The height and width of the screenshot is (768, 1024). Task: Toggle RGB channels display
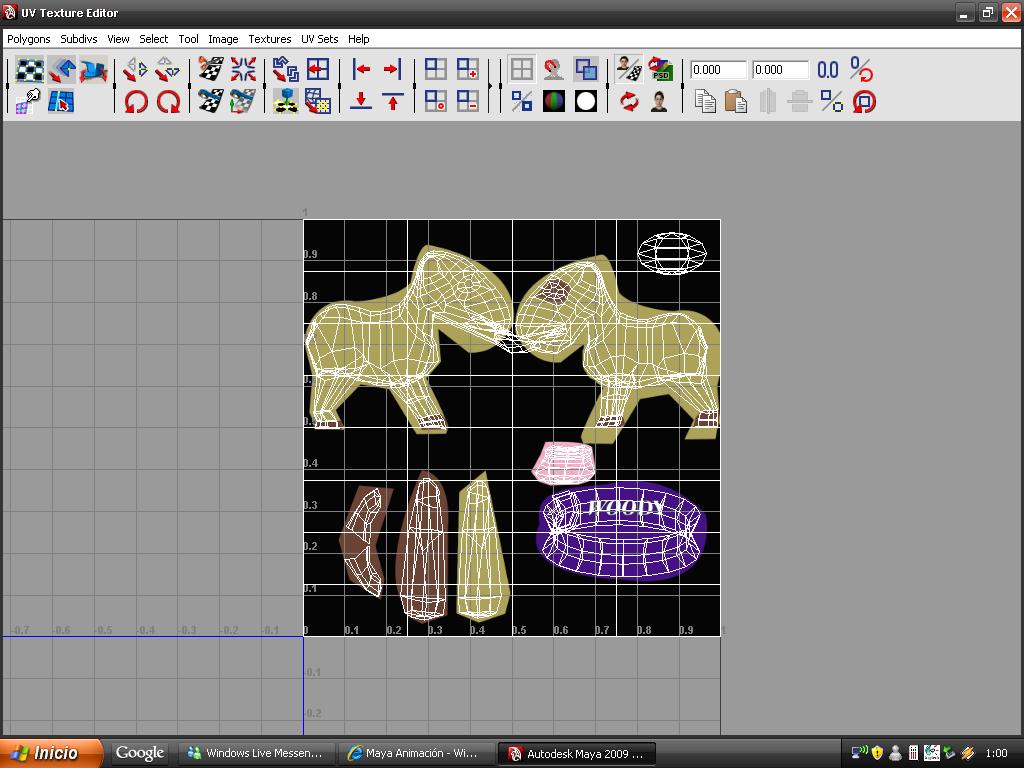[554, 102]
